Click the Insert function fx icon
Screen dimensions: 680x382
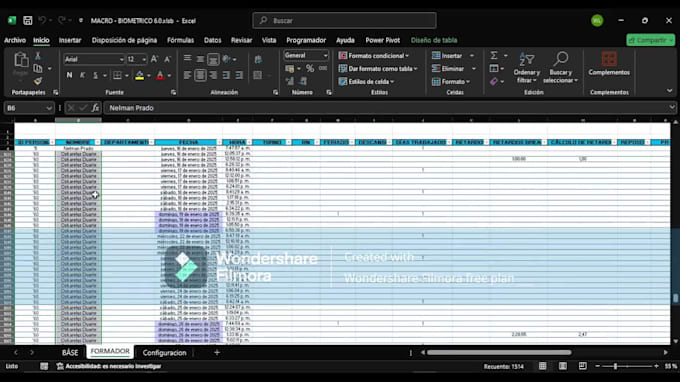pyautogui.click(x=95, y=108)
